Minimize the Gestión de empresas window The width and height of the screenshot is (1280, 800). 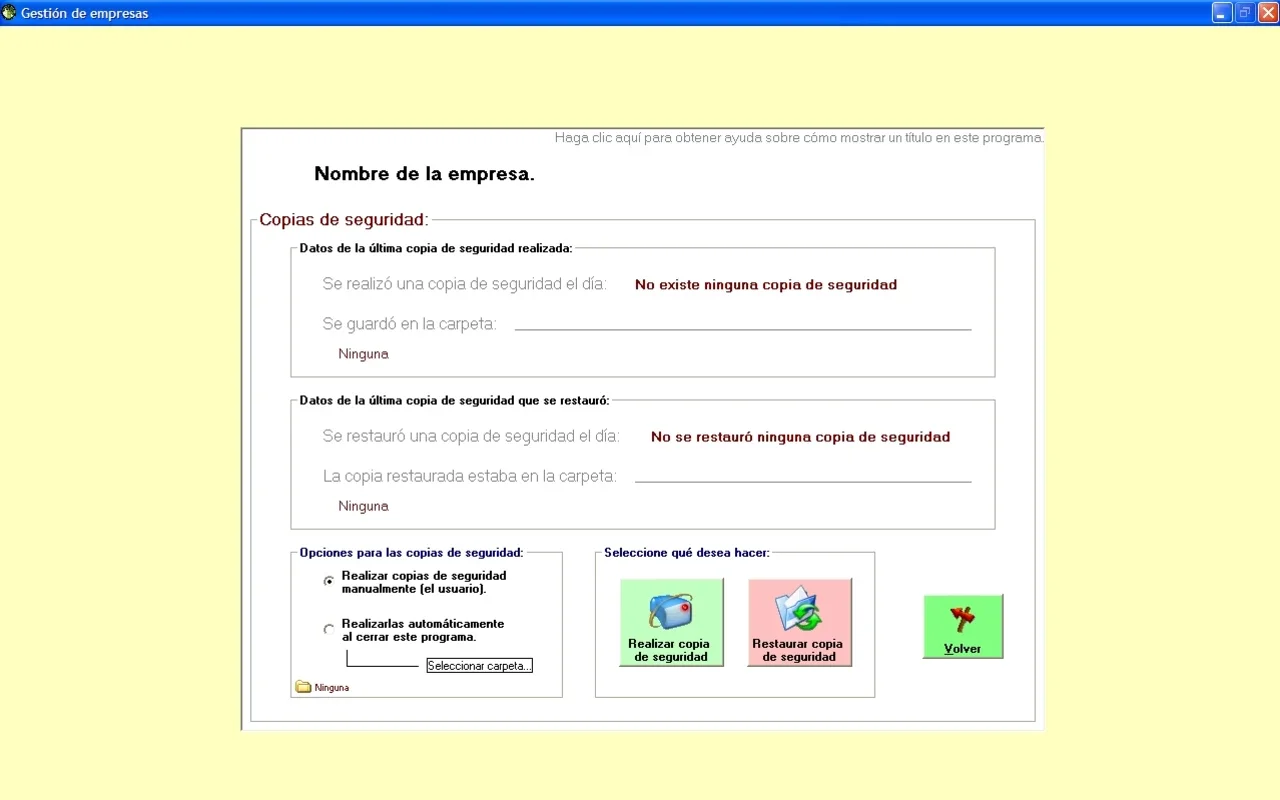(1222, 13)
